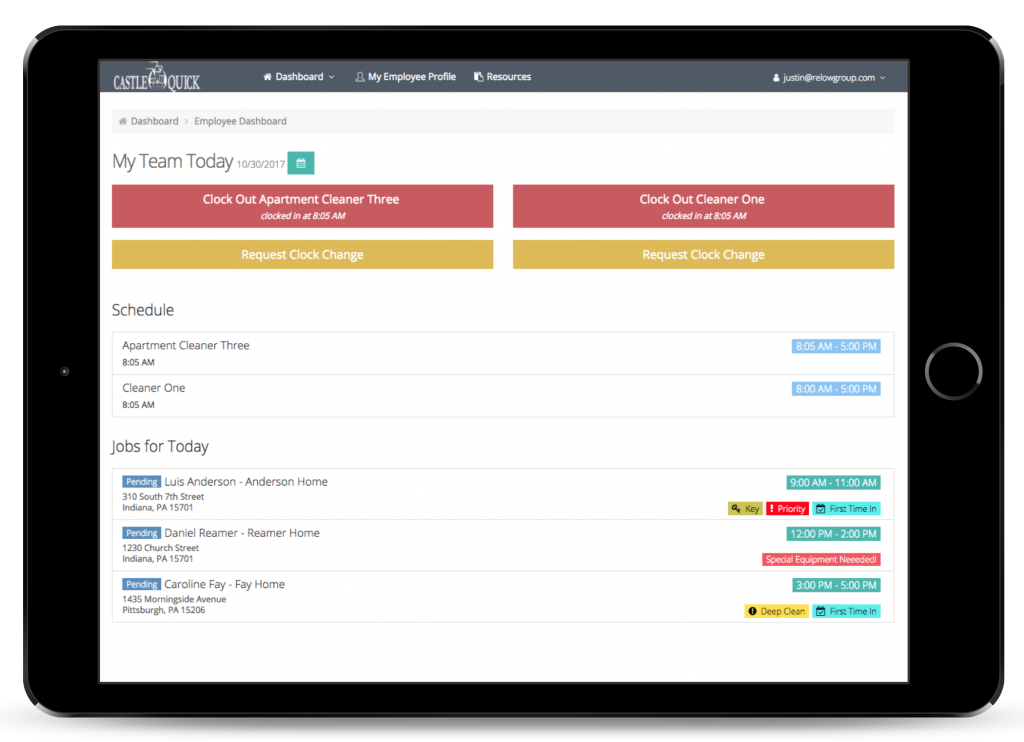The height and width of the screenshot is (742, 1024).
Task: Clock out Cleaner One
Action: 703,206
